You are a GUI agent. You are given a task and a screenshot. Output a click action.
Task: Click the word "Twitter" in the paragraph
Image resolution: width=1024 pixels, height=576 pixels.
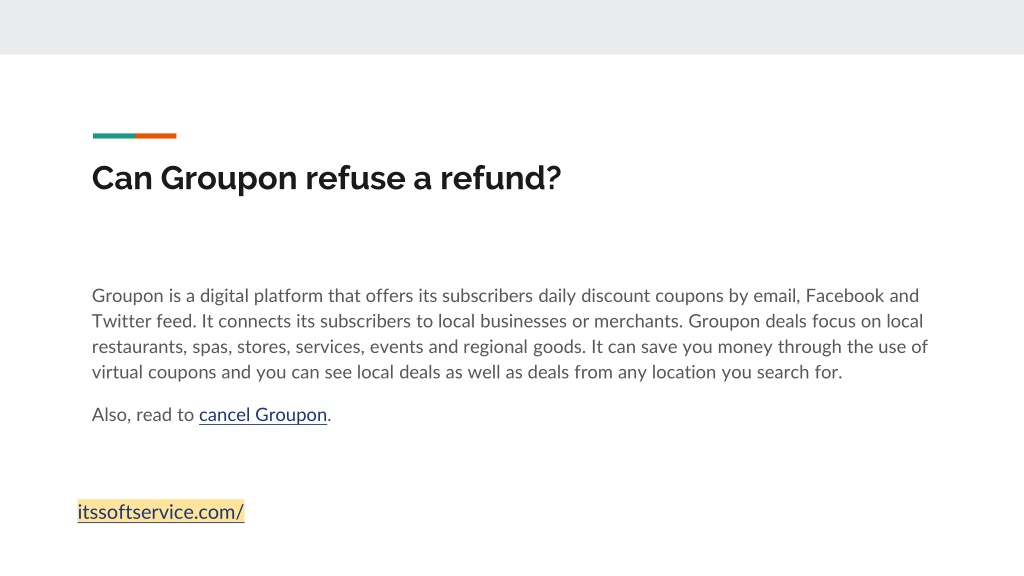pyautogui.click(x=121, y=321)
